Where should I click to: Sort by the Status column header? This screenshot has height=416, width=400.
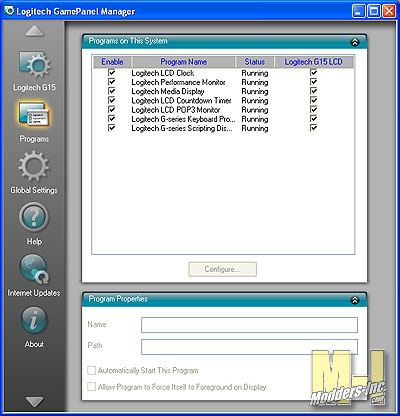point(255,62)
